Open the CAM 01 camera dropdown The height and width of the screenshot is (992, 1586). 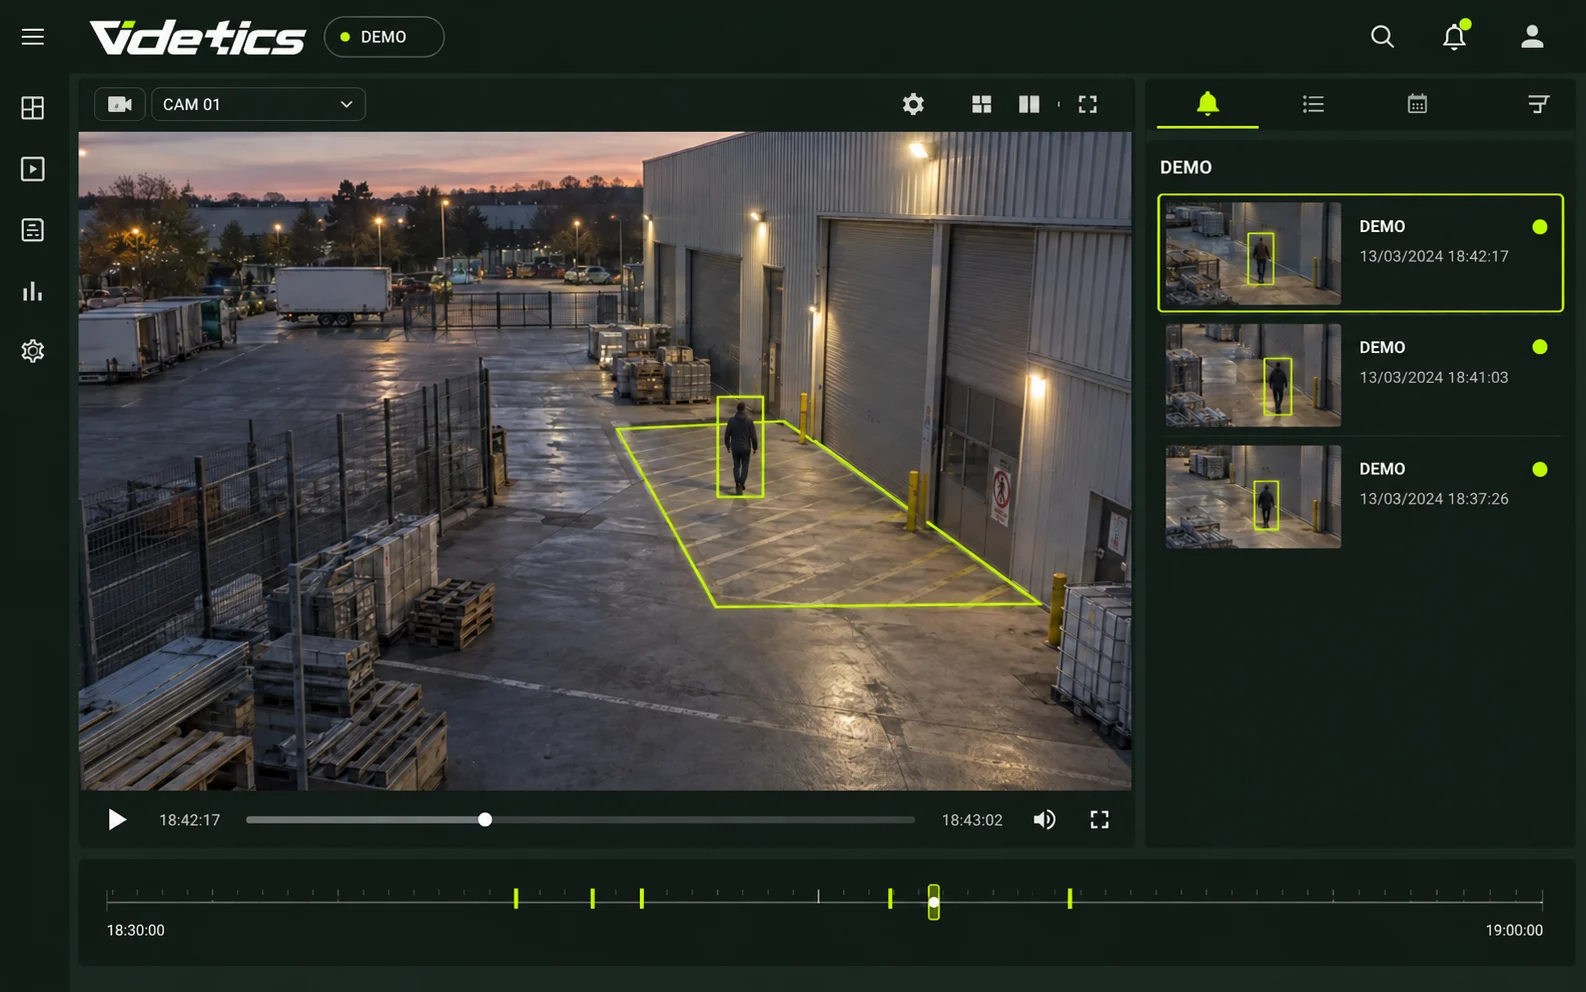(258, 104)
